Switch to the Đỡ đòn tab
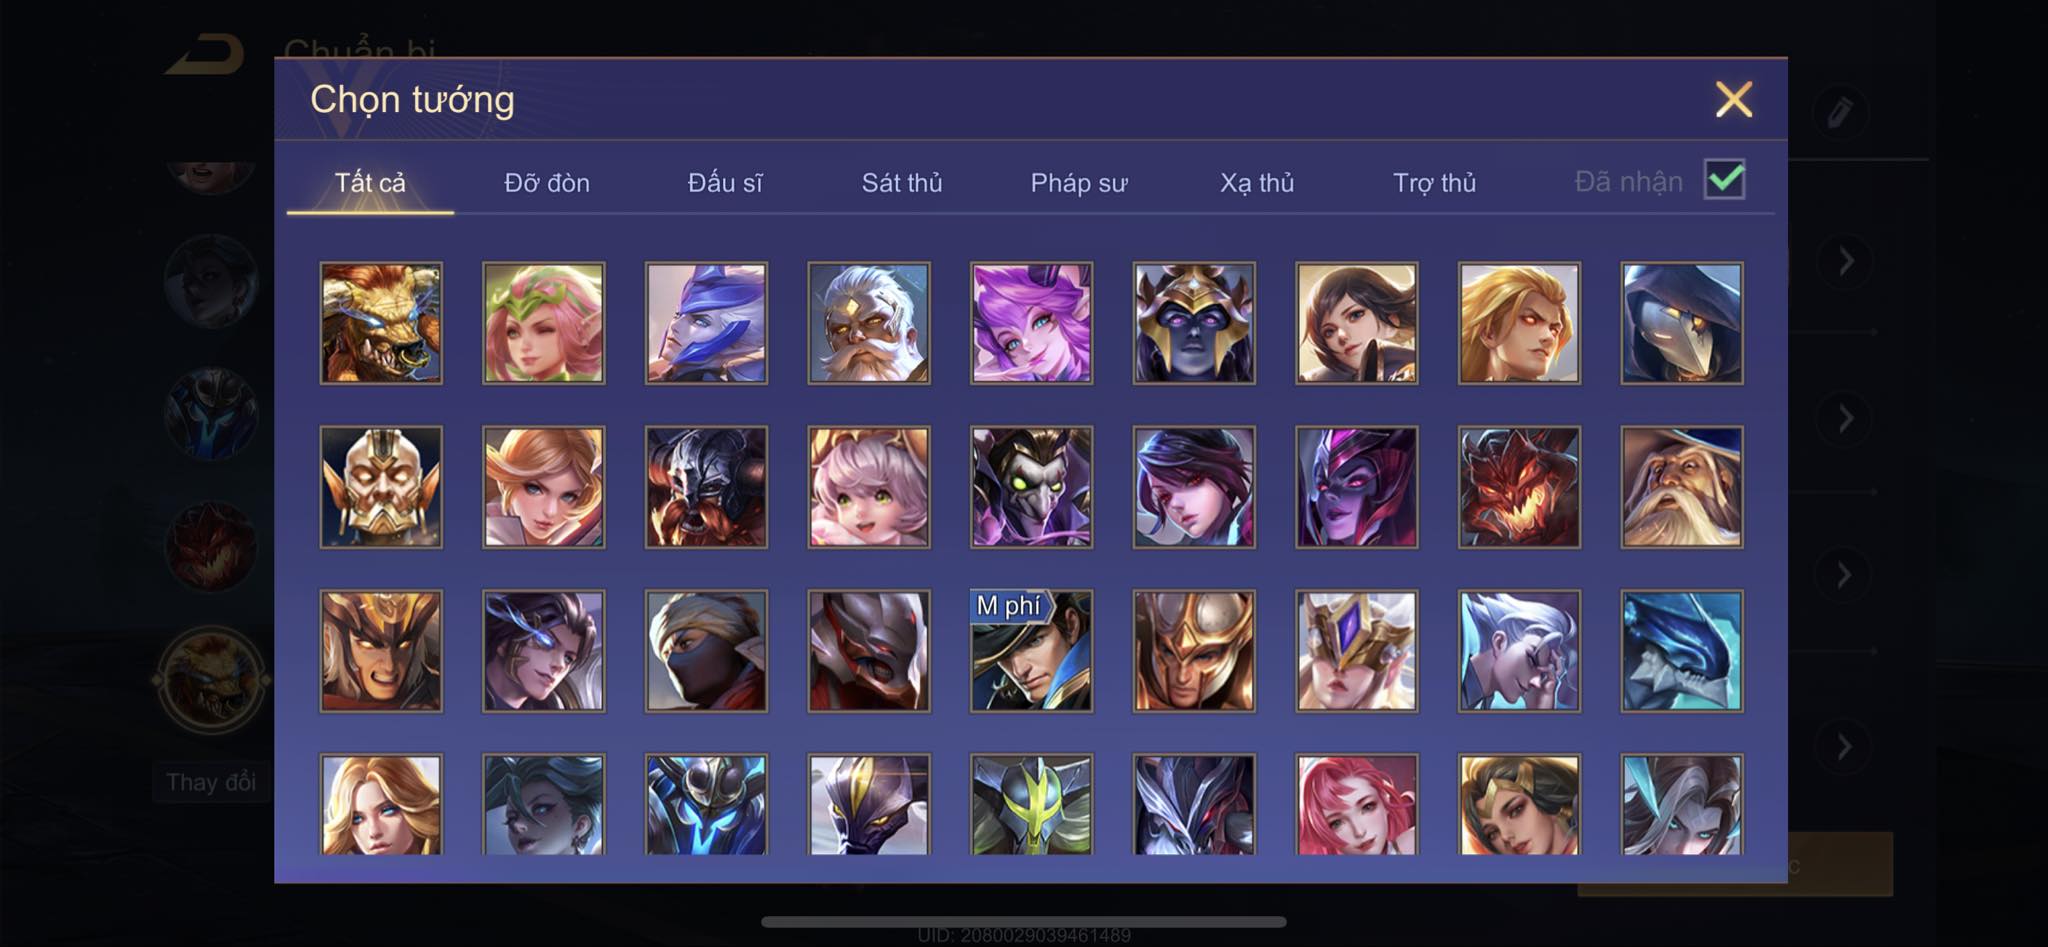 [547, 183]
